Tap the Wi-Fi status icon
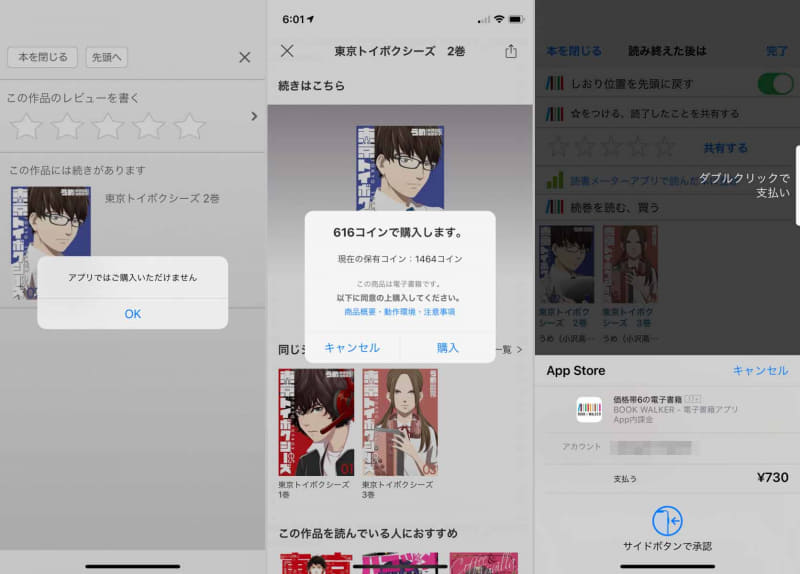 (499, 19)
